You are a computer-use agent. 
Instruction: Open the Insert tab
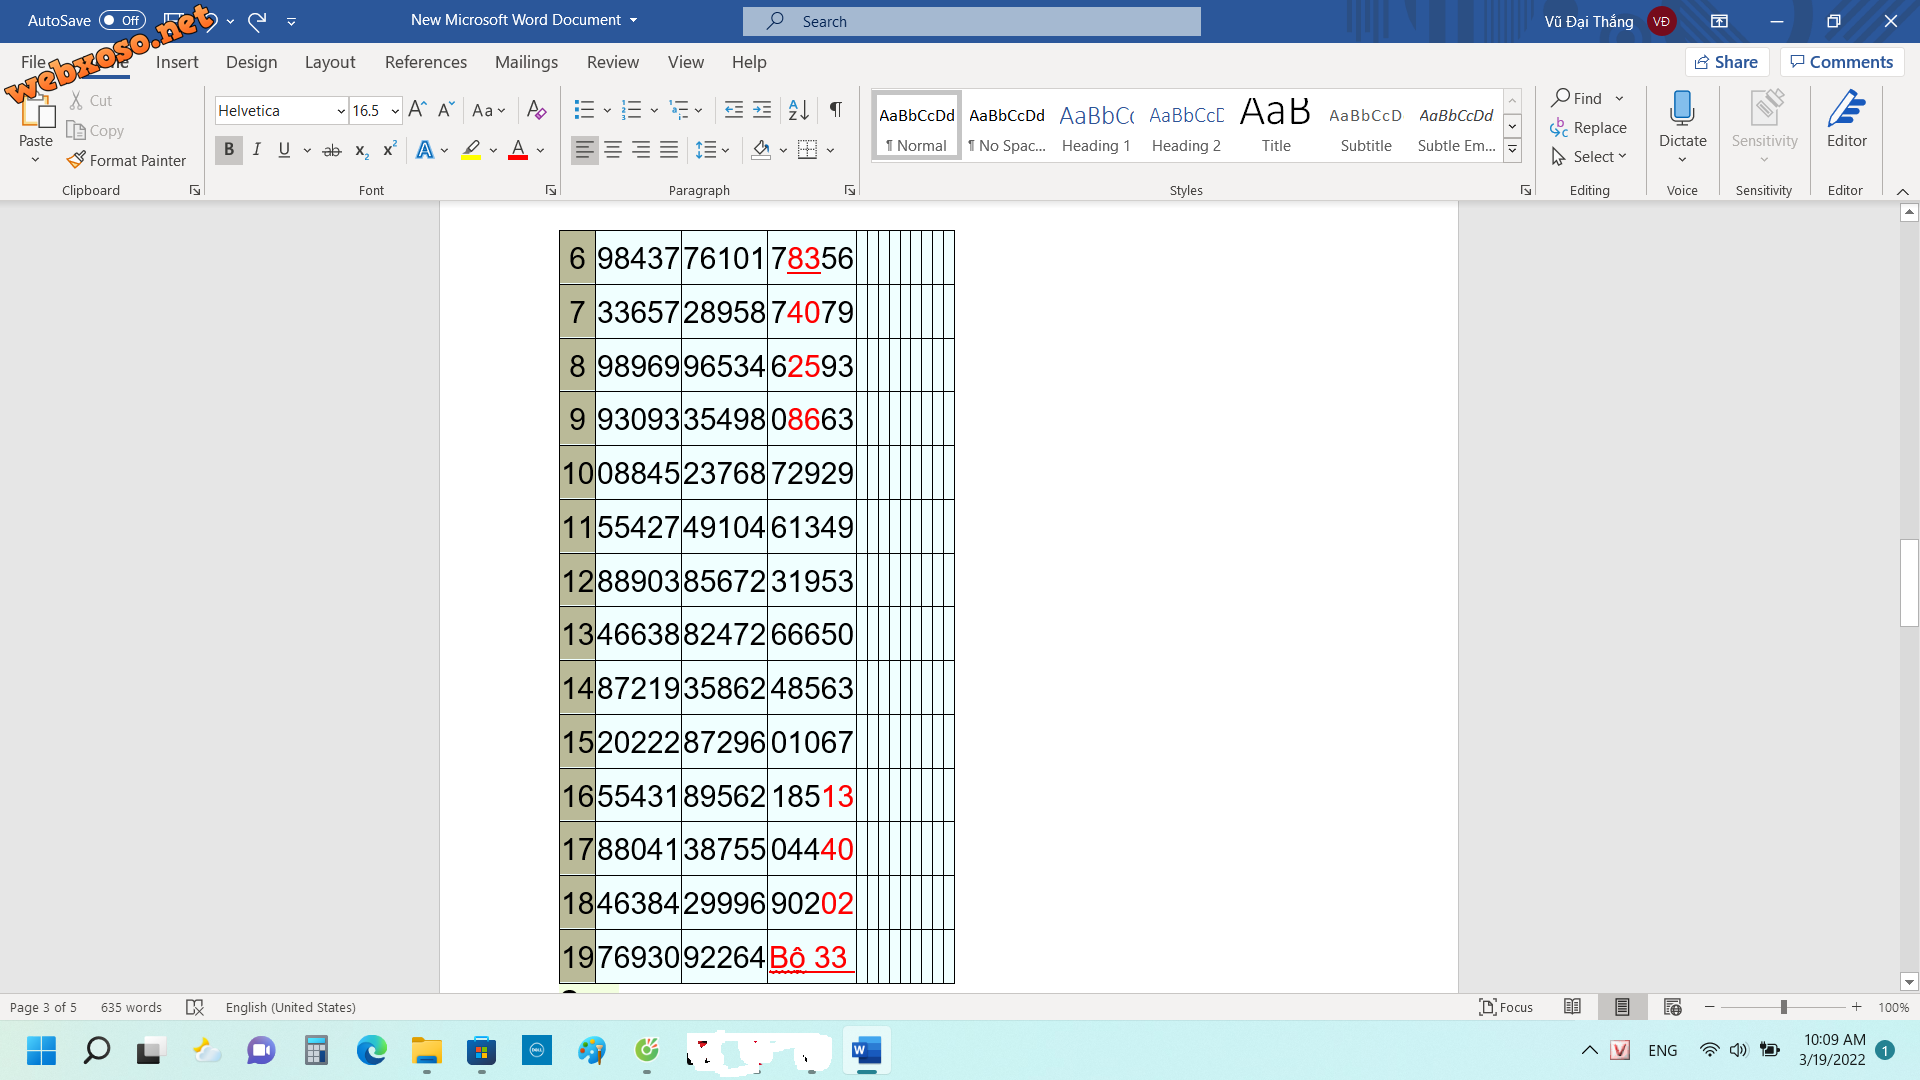177,62
